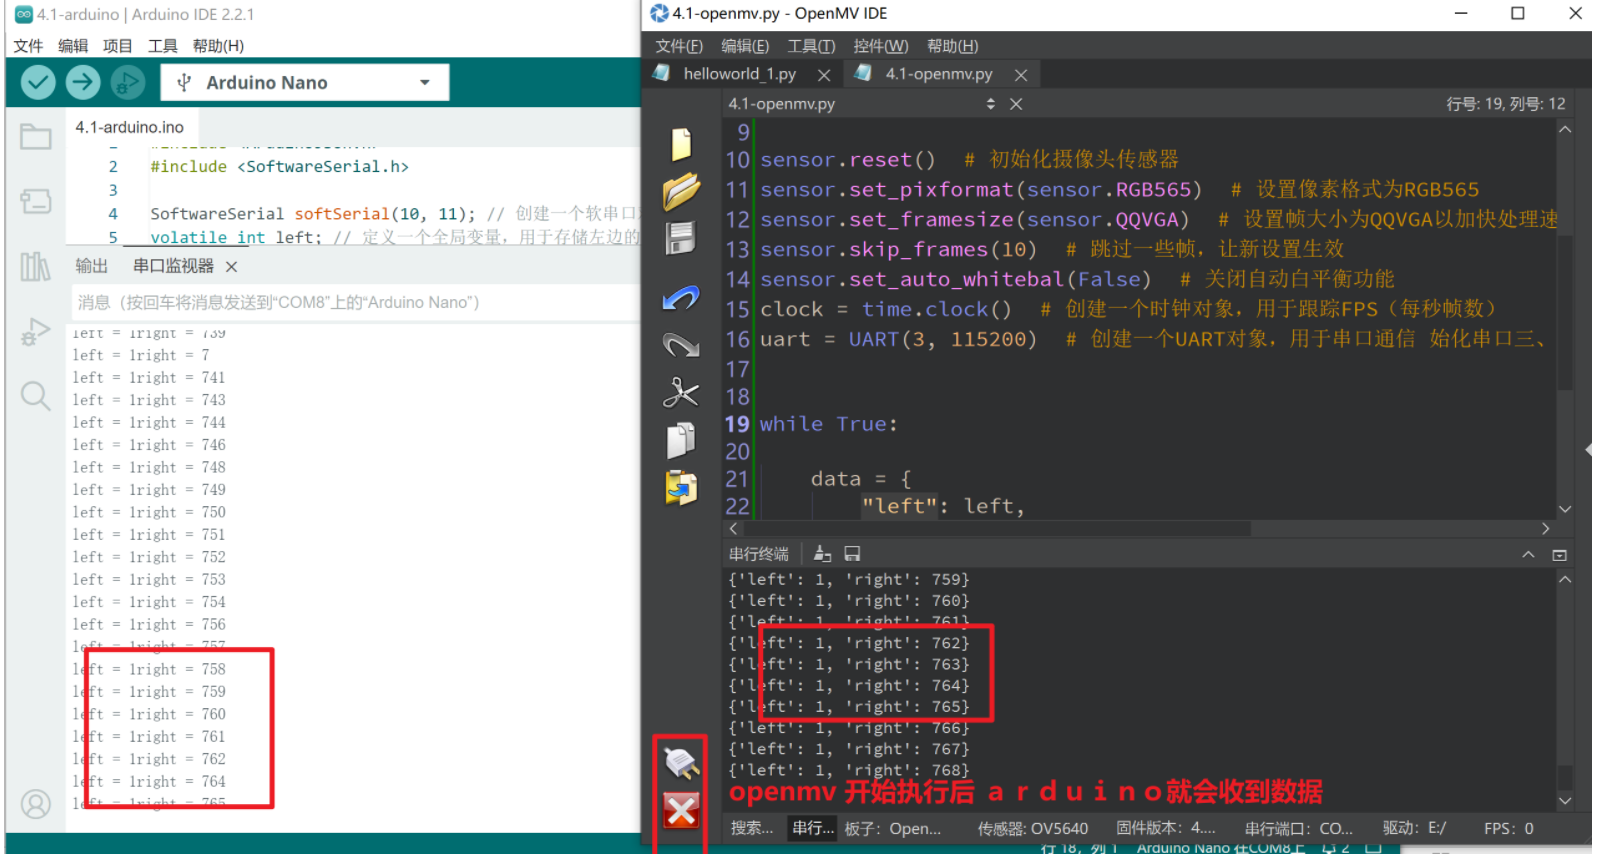Viewport: 1600px width, 855px height.
Task: Close the 4.1-openmv.py tab
Action: pos(1021,75)
